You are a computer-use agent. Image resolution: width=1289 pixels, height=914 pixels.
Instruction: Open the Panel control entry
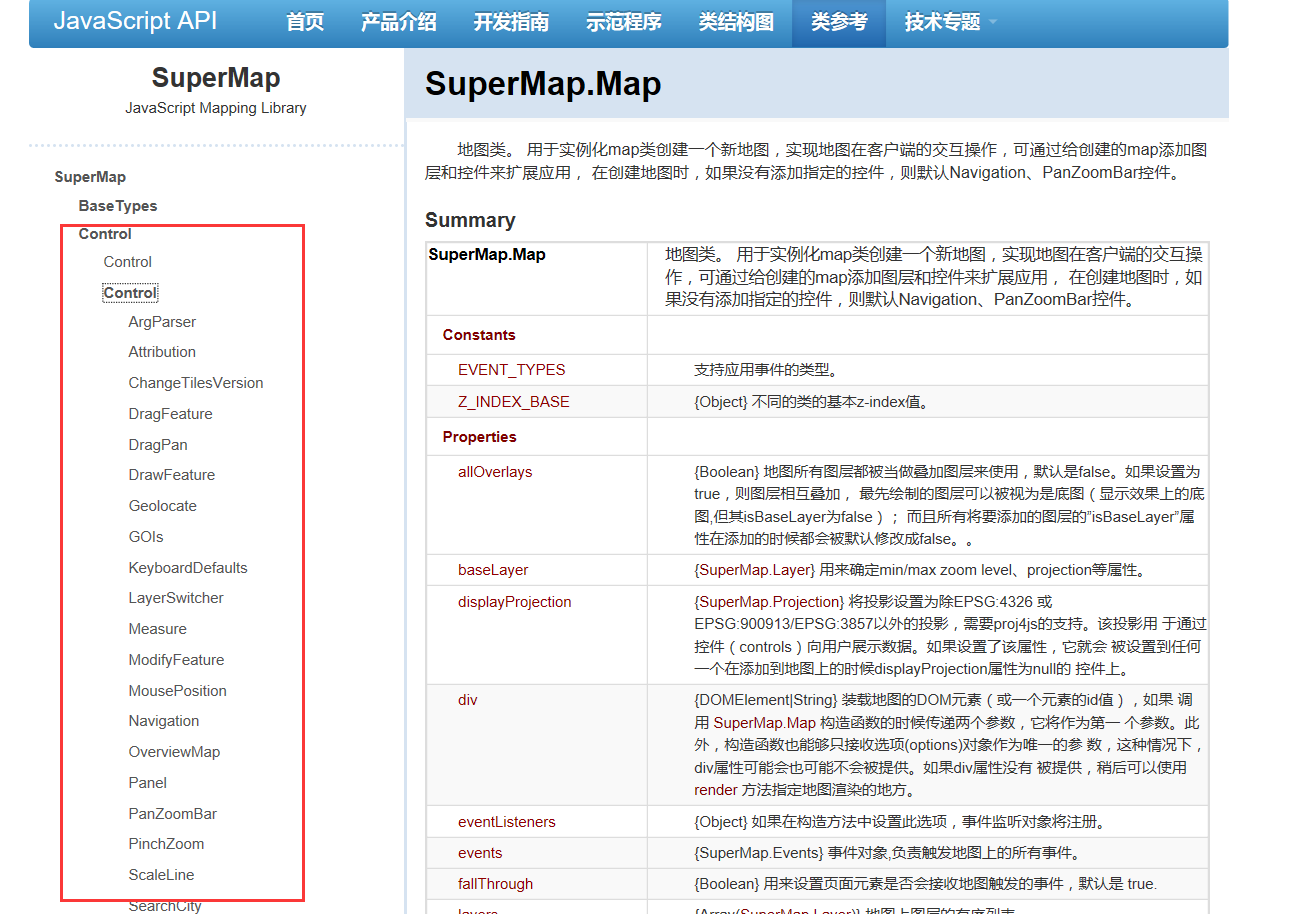148,783
